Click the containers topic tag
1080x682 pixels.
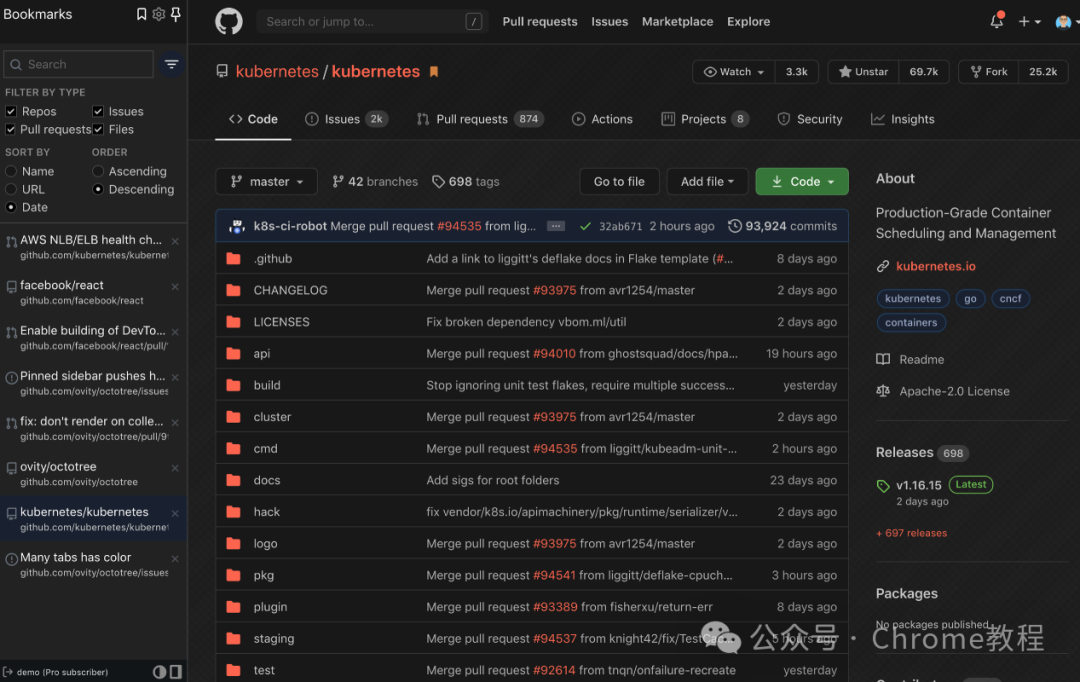911,322
